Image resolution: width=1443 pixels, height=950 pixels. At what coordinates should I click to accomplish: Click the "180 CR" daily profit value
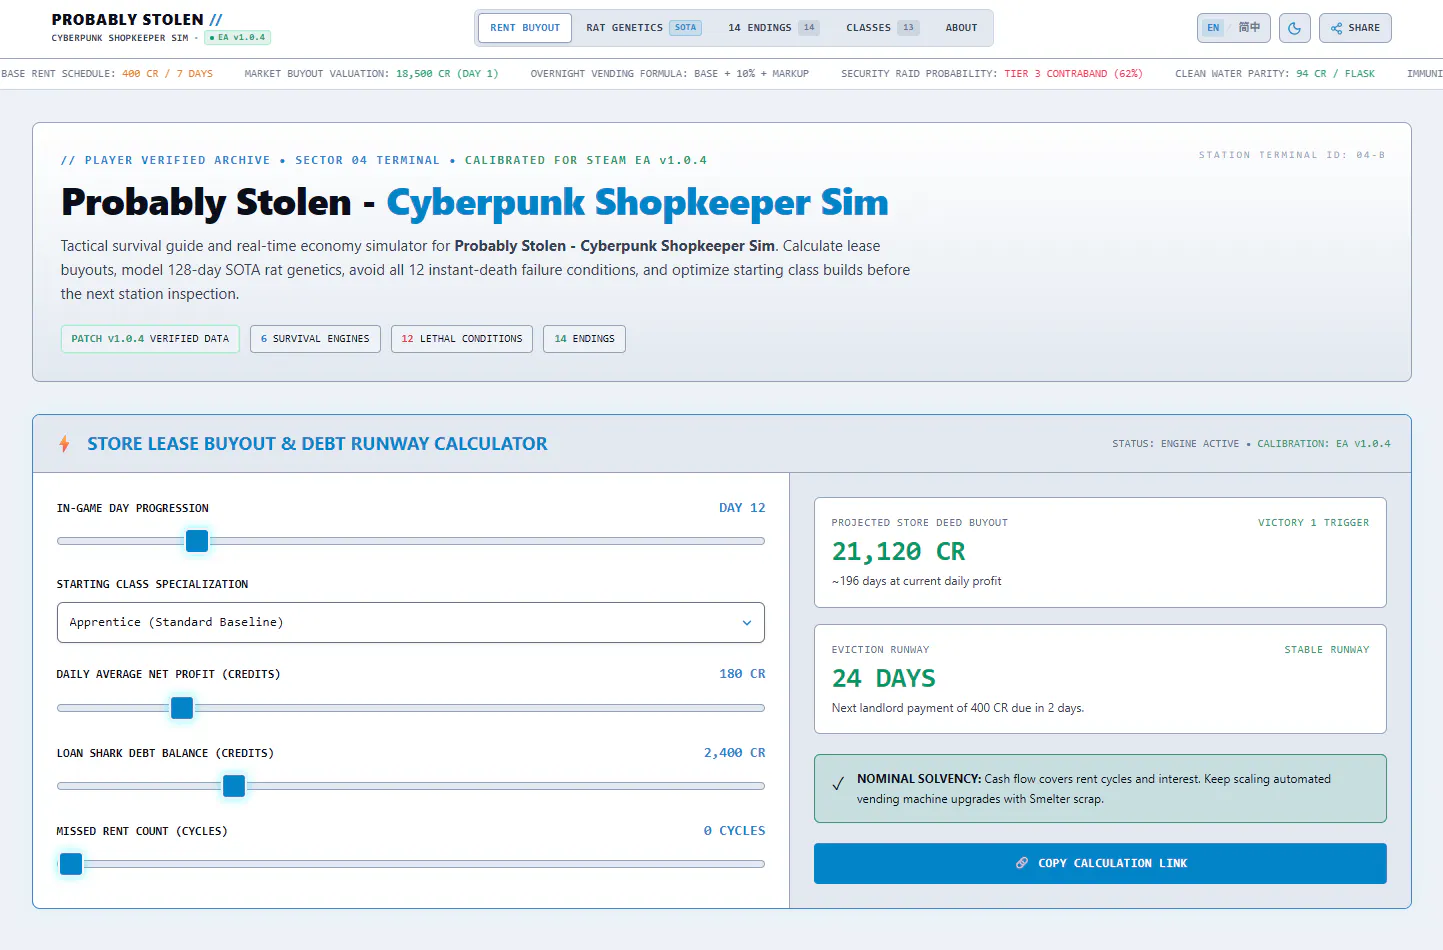742,674
